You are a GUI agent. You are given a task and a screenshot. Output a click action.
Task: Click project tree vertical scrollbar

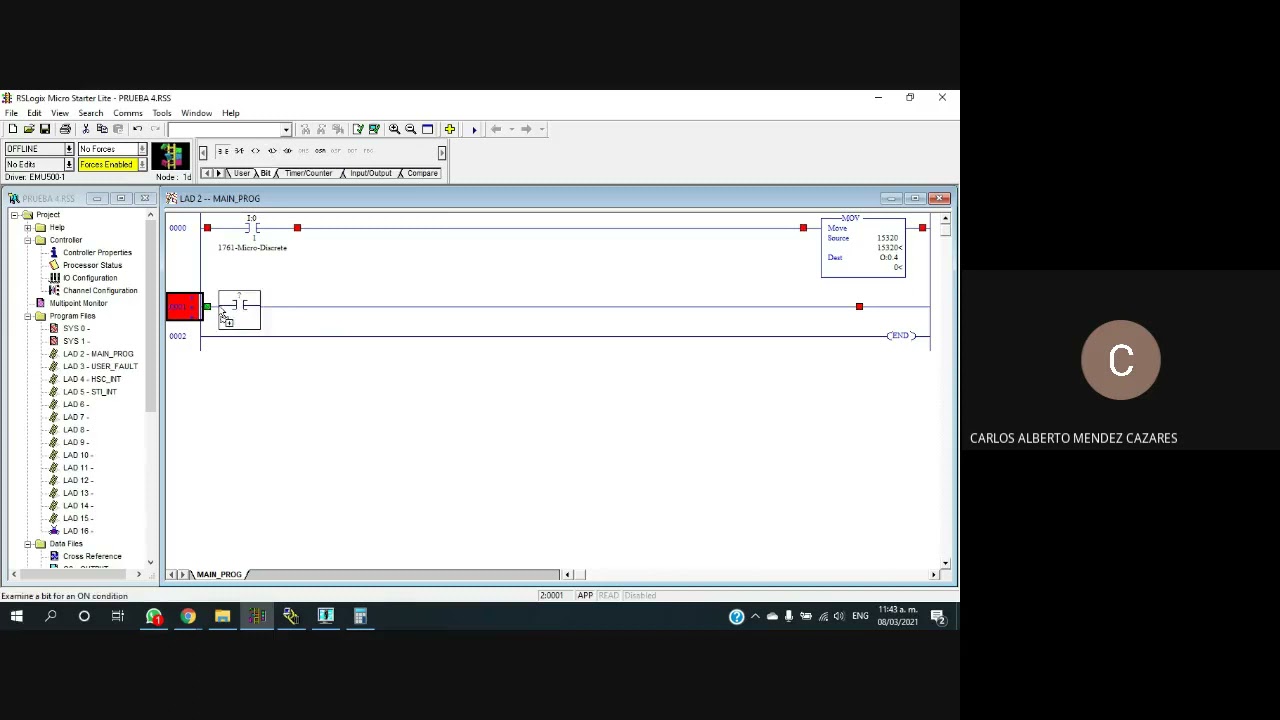(x=151, y=388)
